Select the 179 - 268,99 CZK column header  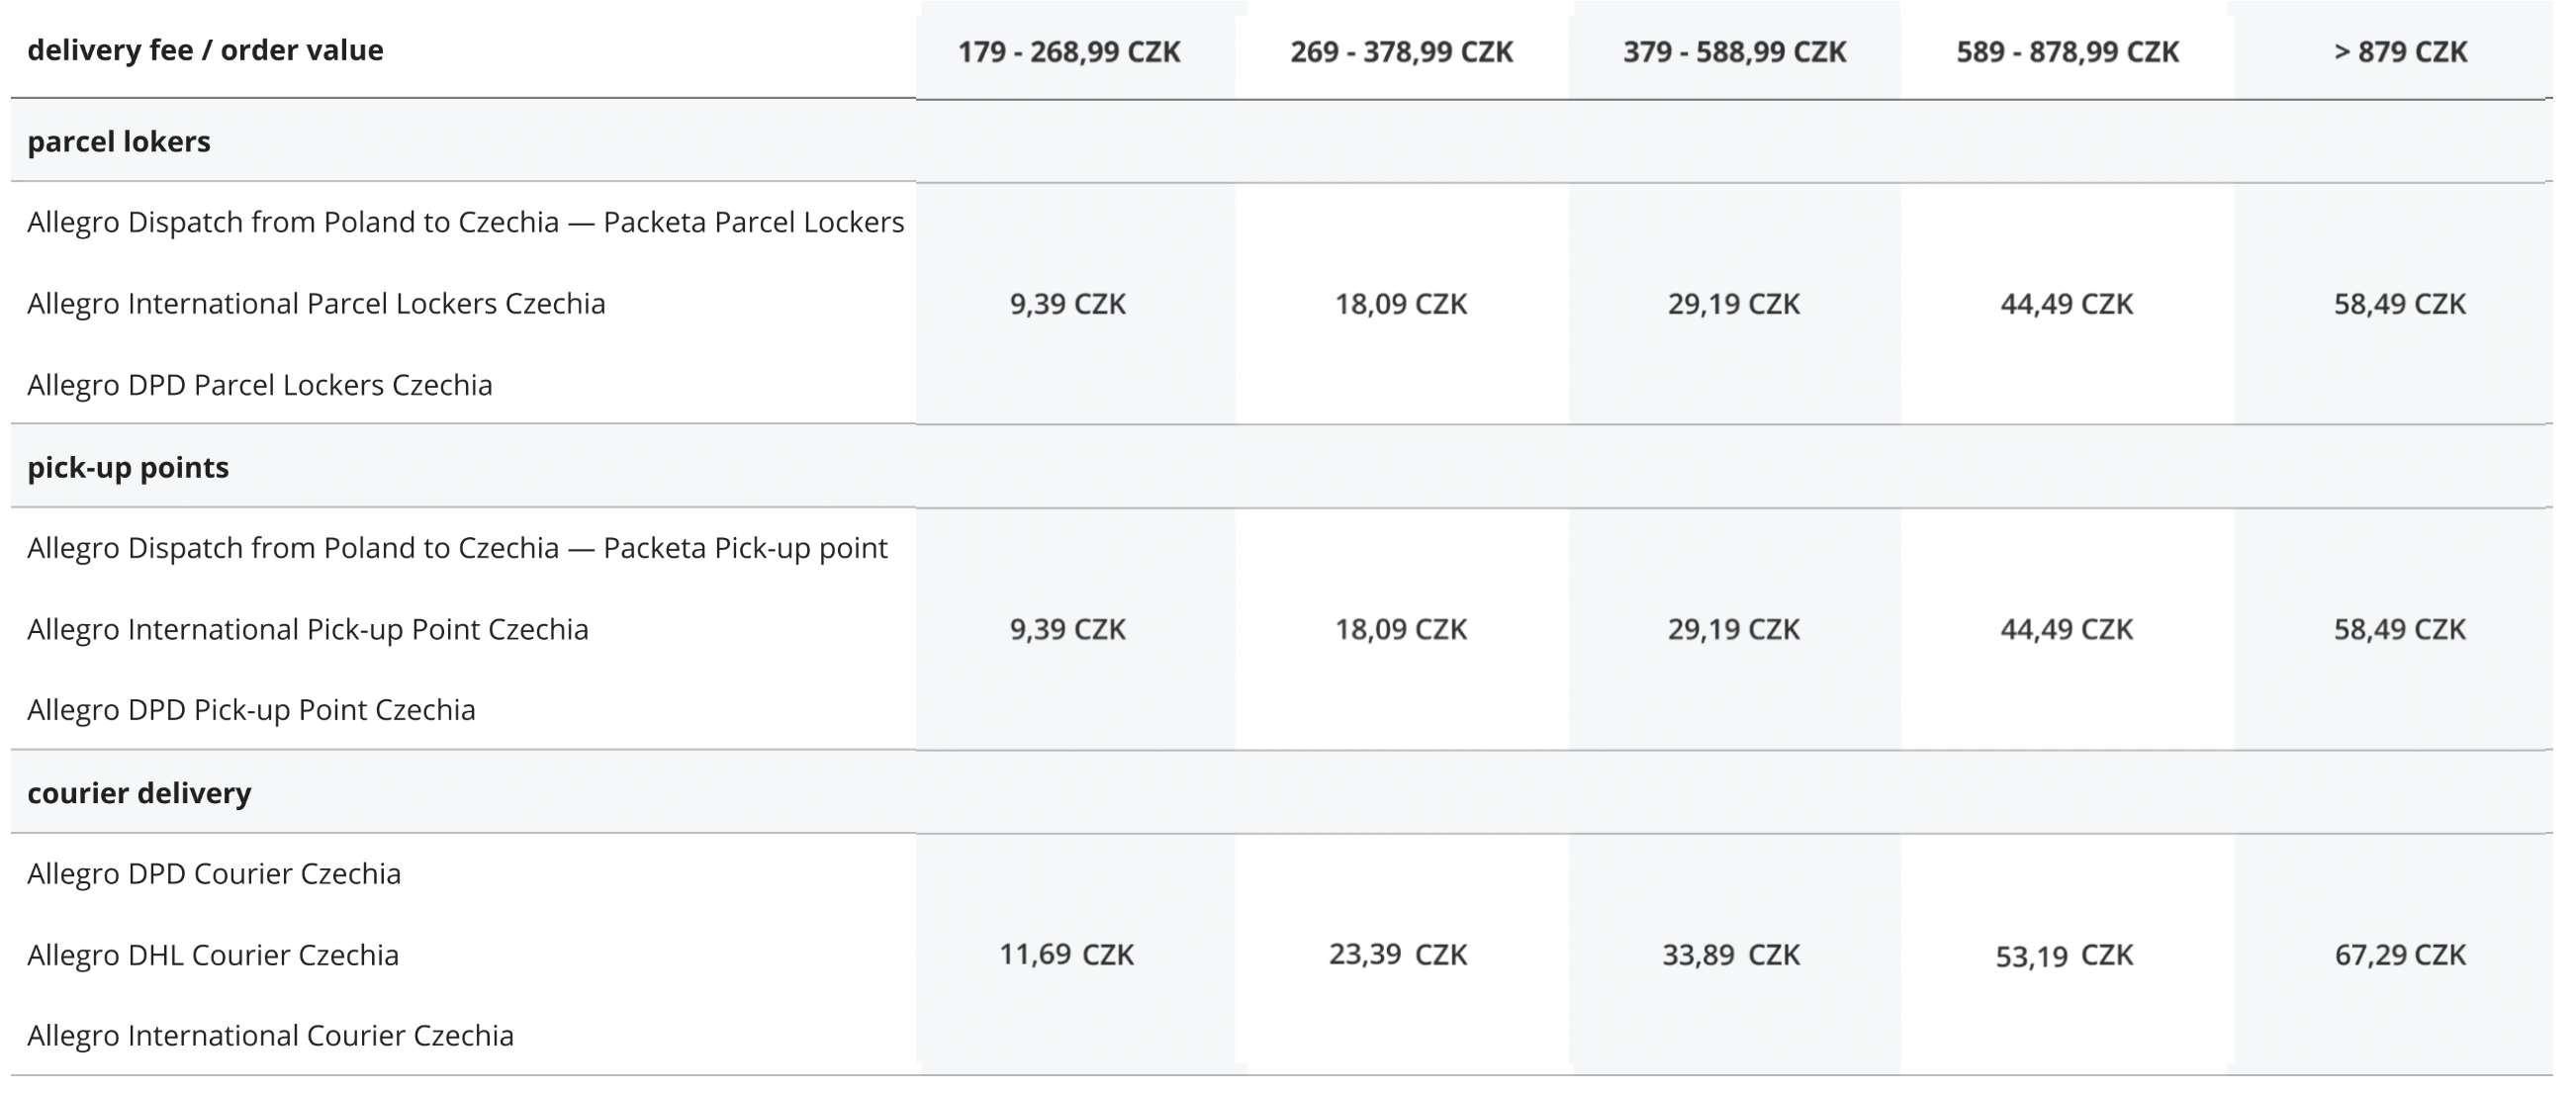pyautogui.click(x=1068, y=52)
